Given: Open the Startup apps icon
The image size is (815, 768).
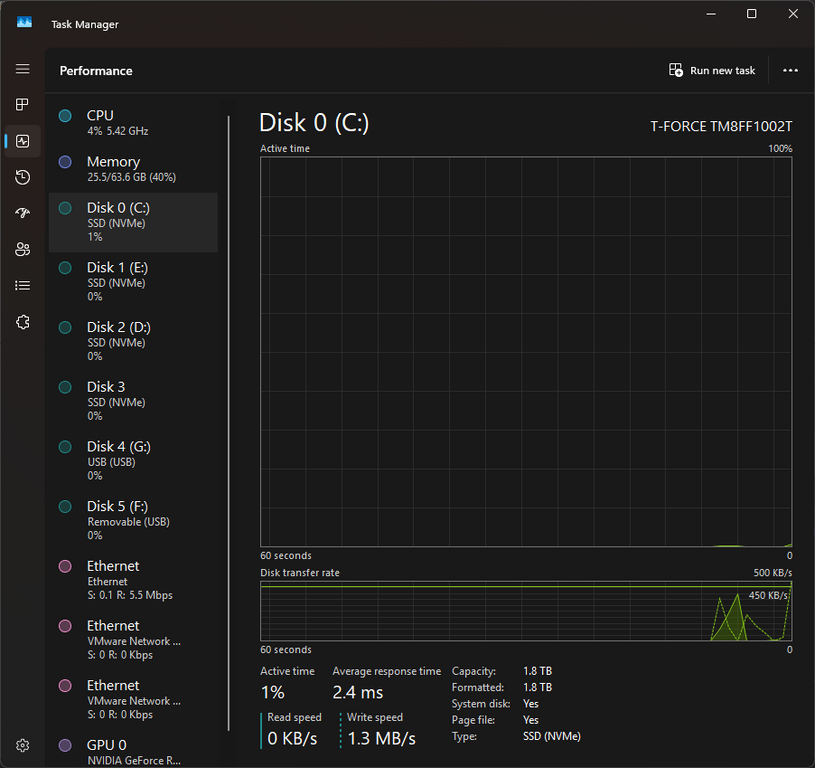Looking at the screenshot, I should pyautogui.click(x=22, y=213).
